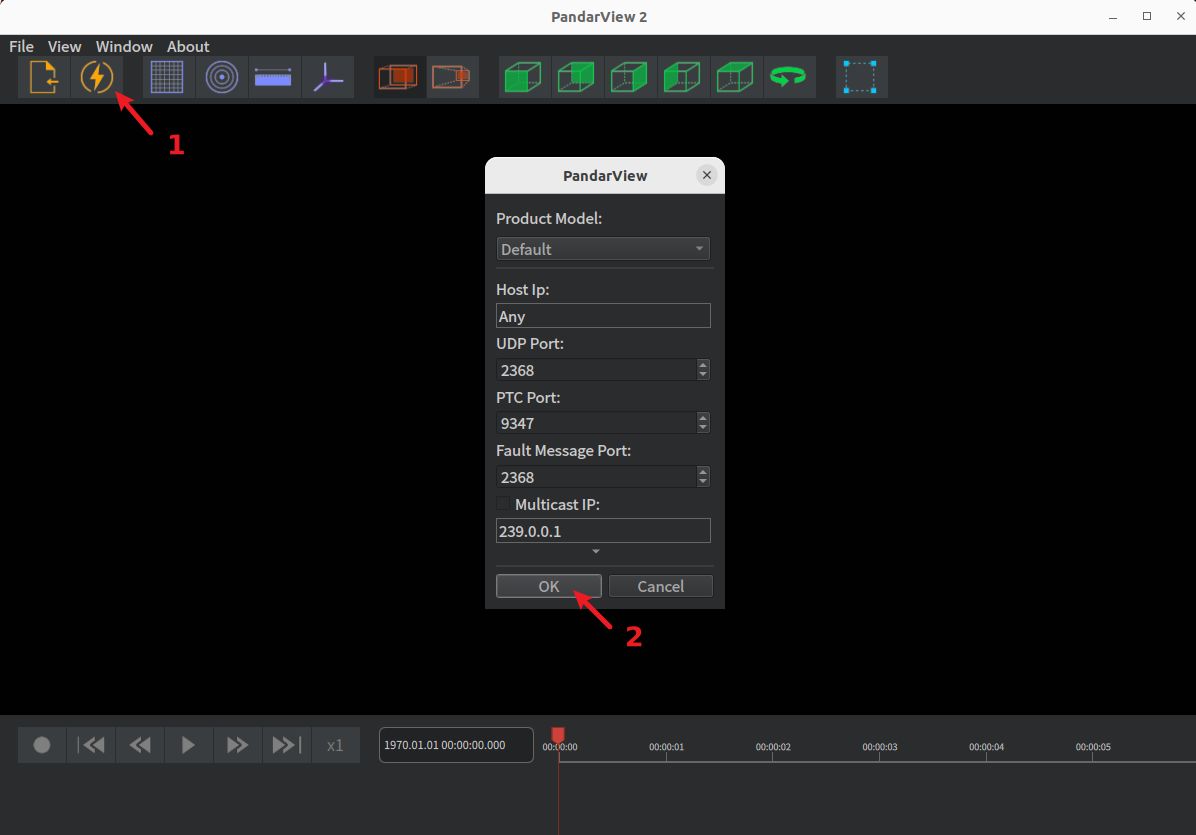This screenshot has height=835, width=1196.
Task: Enable the Multicast IP checkbox
Action: [503, 504]
